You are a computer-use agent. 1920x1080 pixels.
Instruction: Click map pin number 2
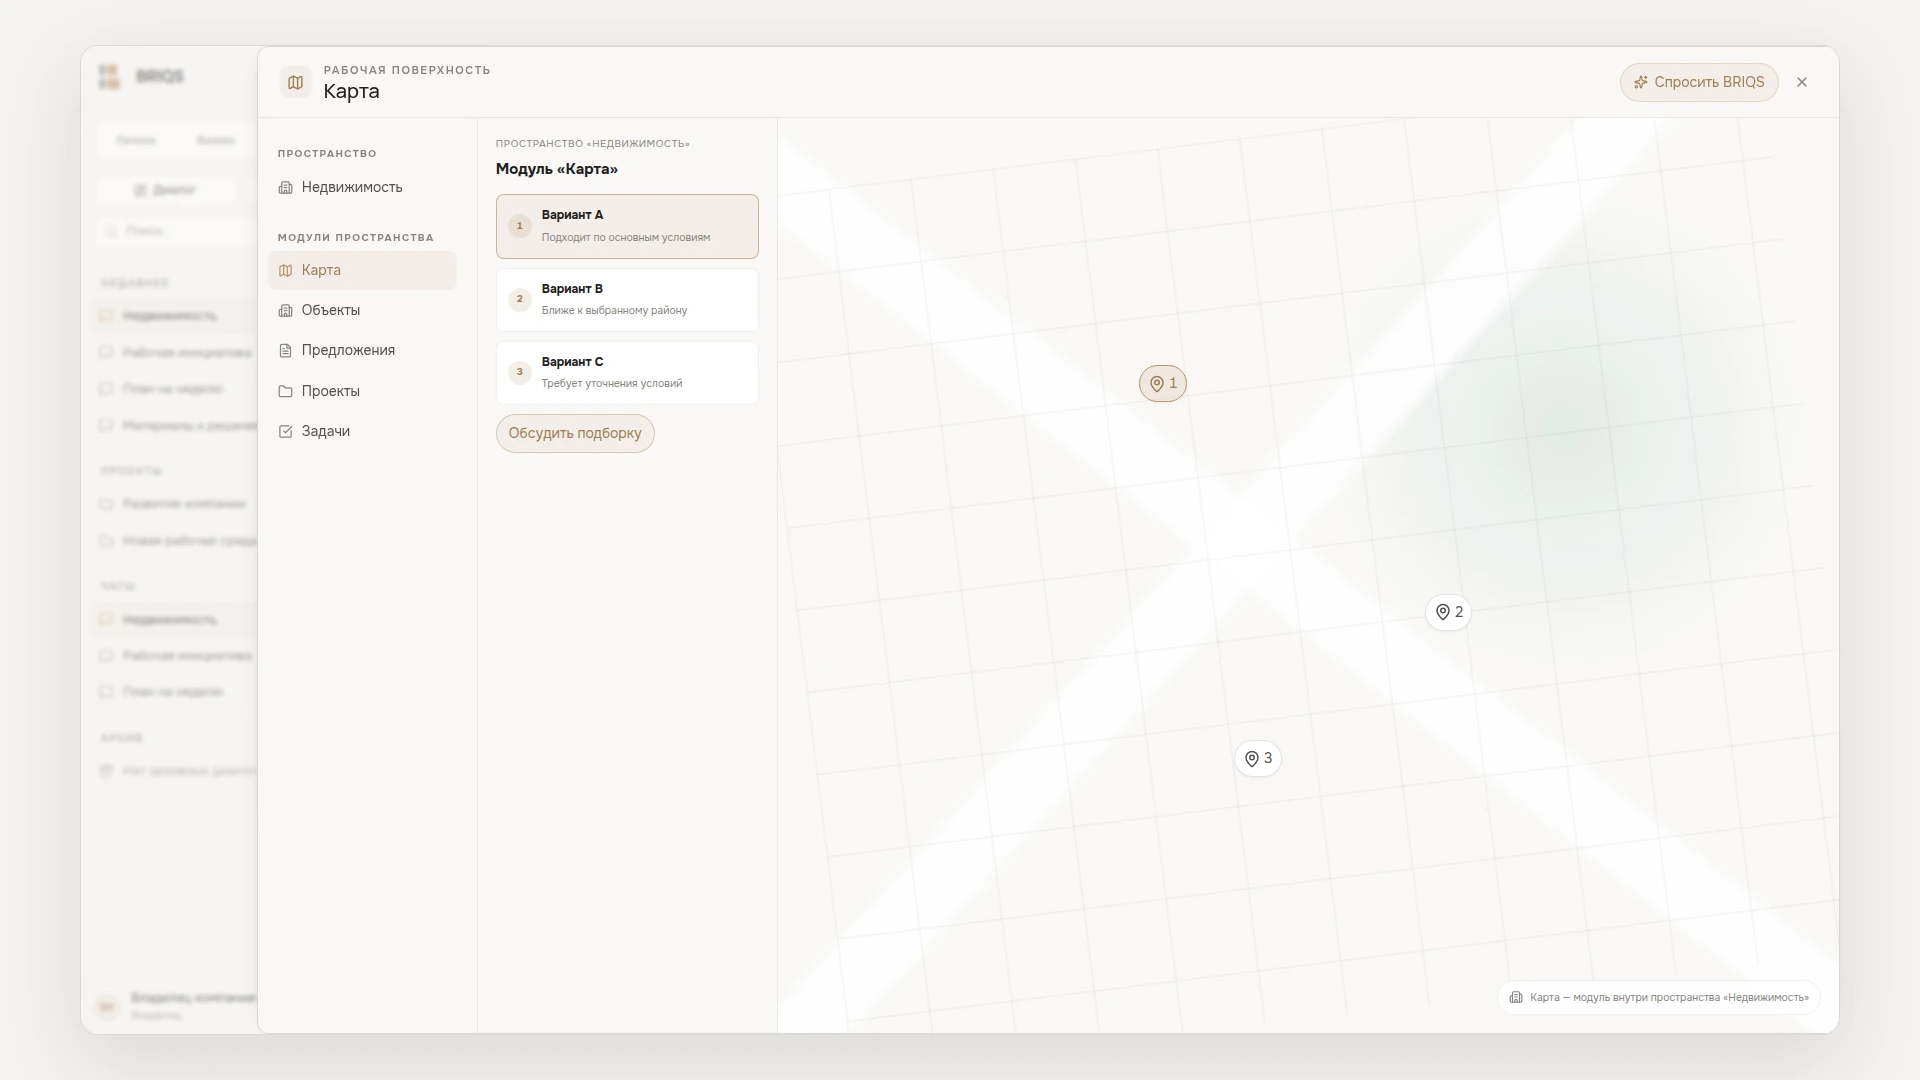[x=1448, y=612]
